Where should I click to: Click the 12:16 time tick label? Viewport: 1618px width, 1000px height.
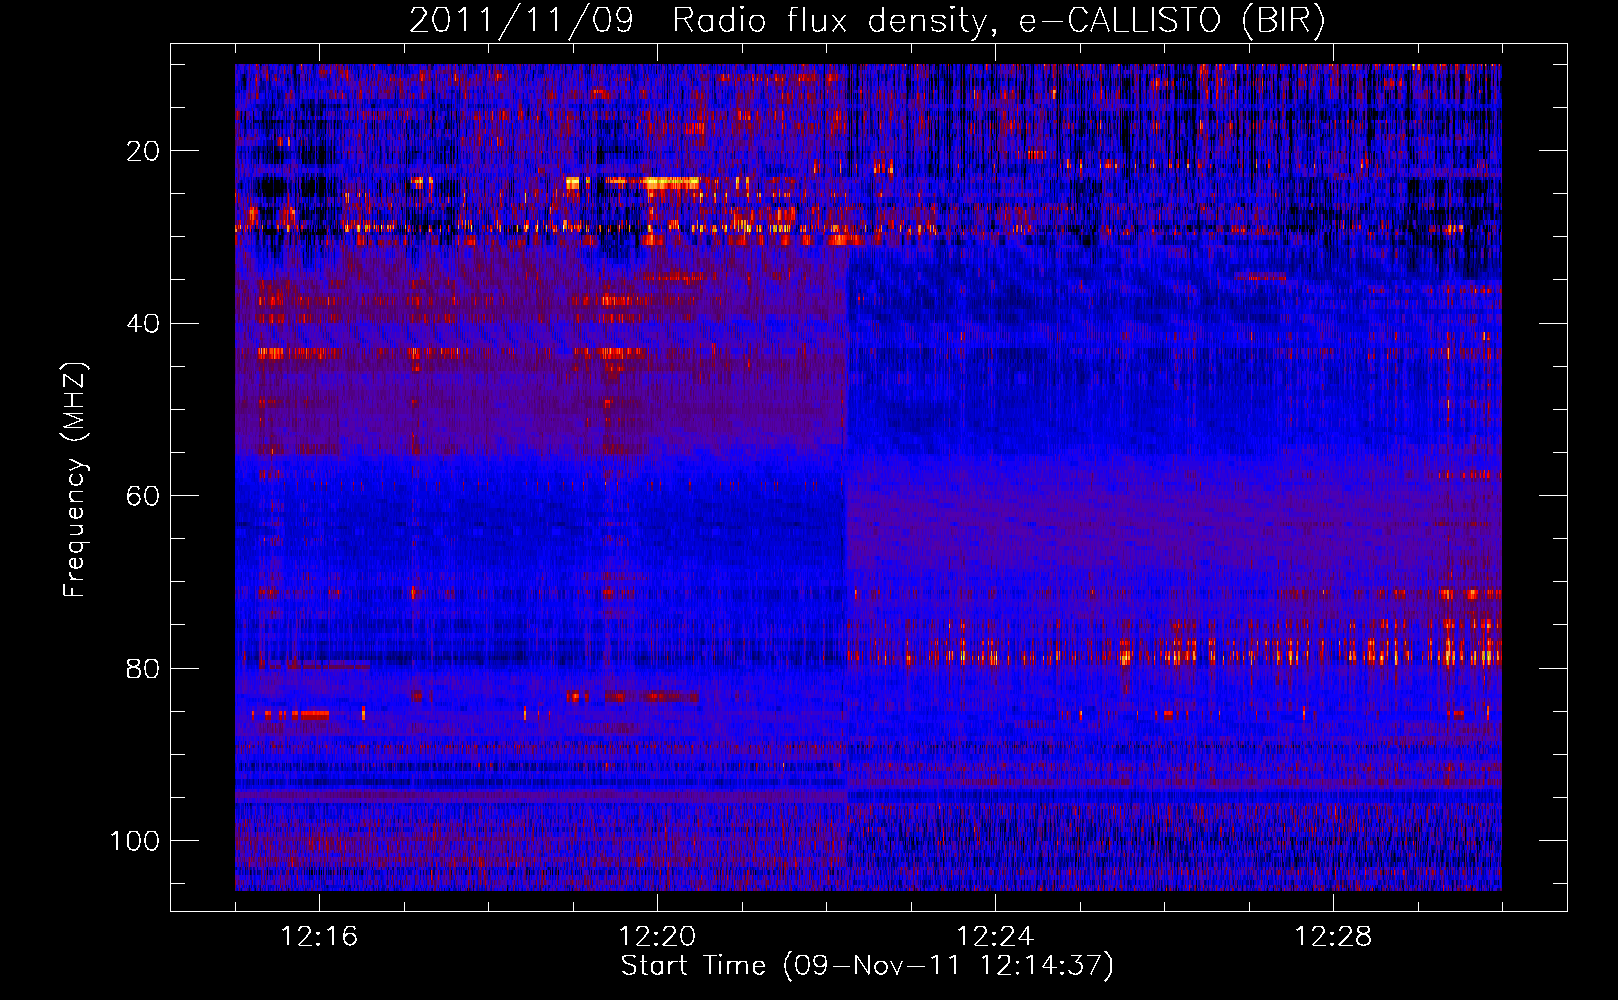tap(319, 937)
